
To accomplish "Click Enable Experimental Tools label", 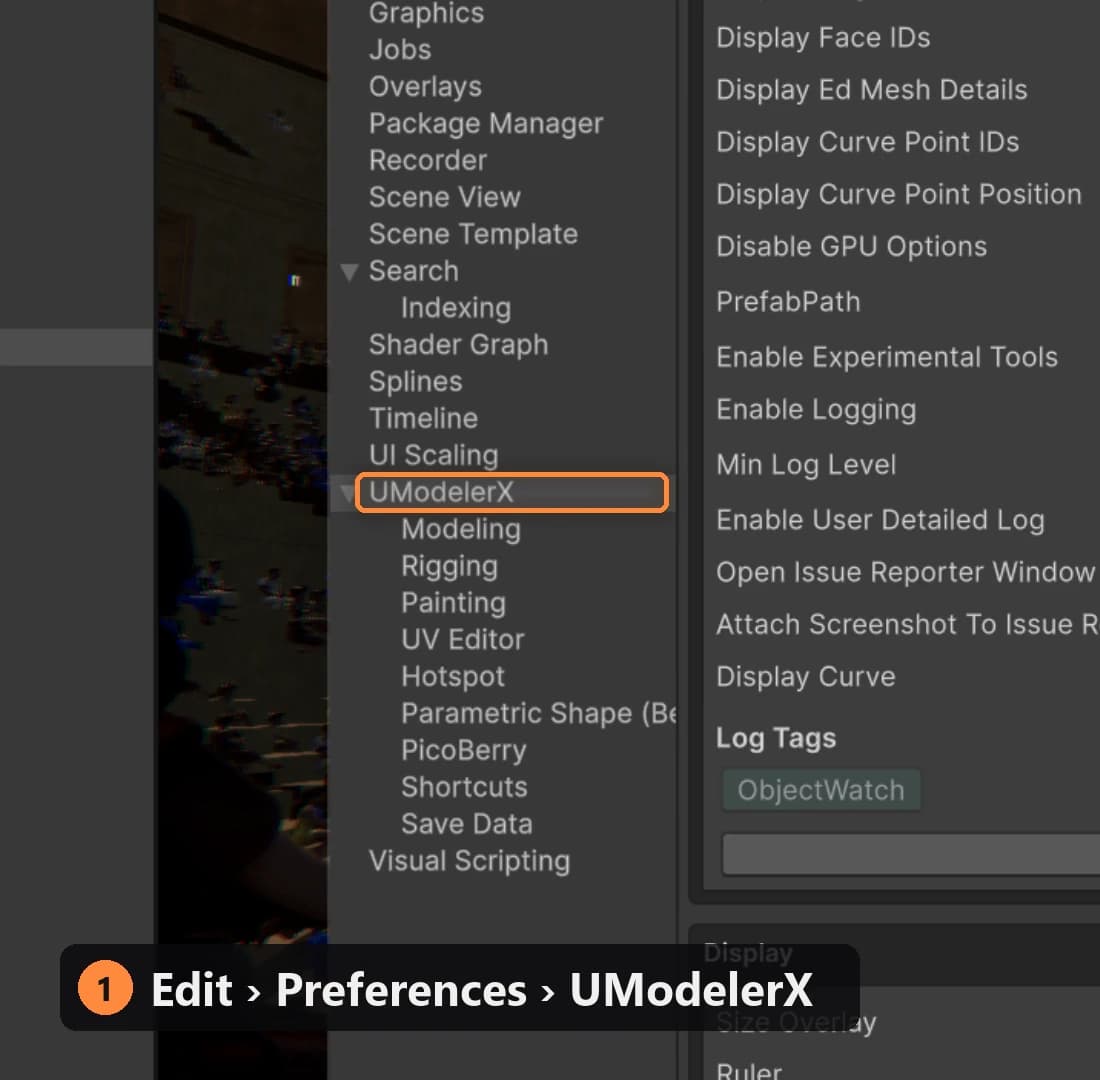I will (887, 357).
